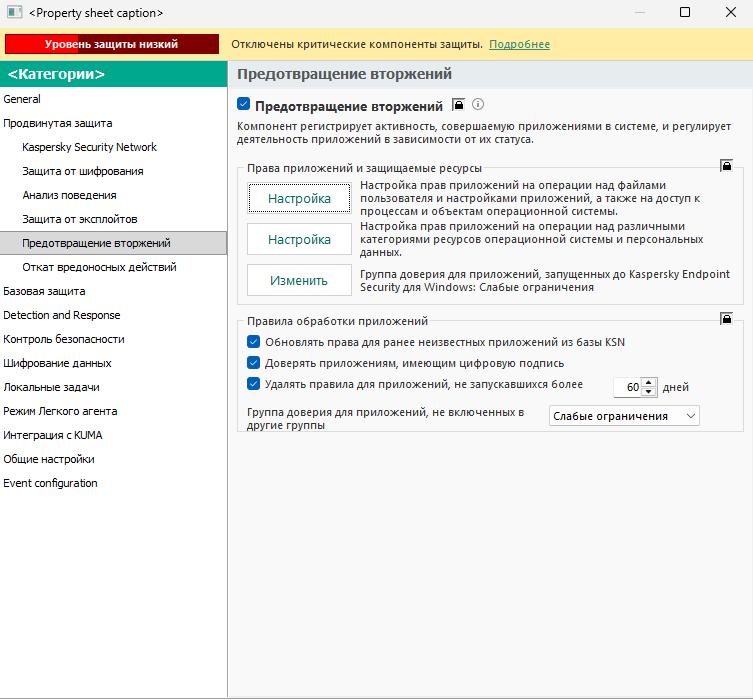The image size is (753, 700).
Task: Maximize the property sheet window
Action: click(685, 12)
